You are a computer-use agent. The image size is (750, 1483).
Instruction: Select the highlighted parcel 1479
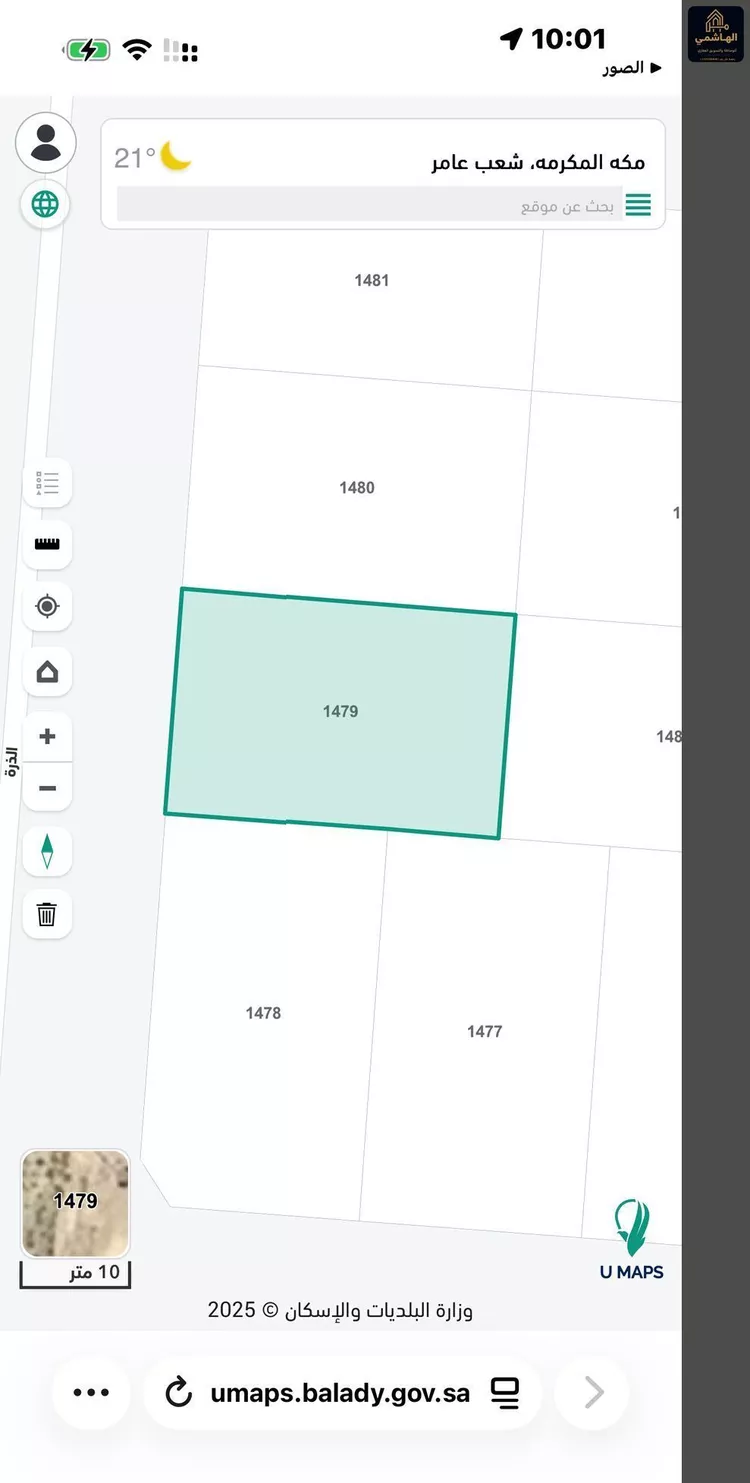coord(340,712)
